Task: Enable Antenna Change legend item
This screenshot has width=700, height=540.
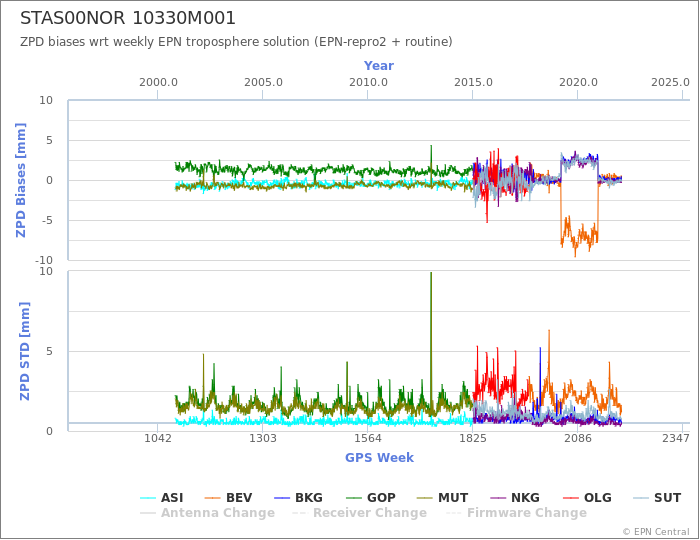Action: (207, 513)
